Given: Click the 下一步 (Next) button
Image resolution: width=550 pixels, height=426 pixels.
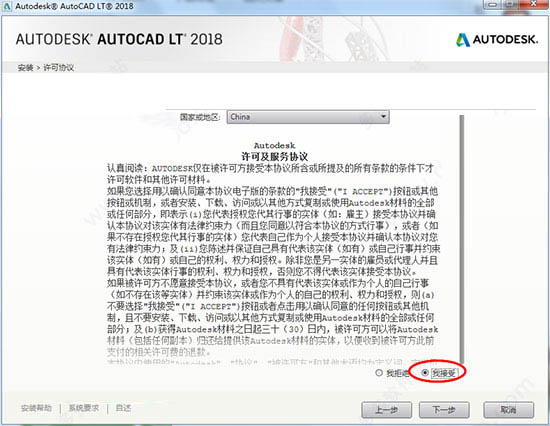Looking at the screenshot, I should point(444,410).
